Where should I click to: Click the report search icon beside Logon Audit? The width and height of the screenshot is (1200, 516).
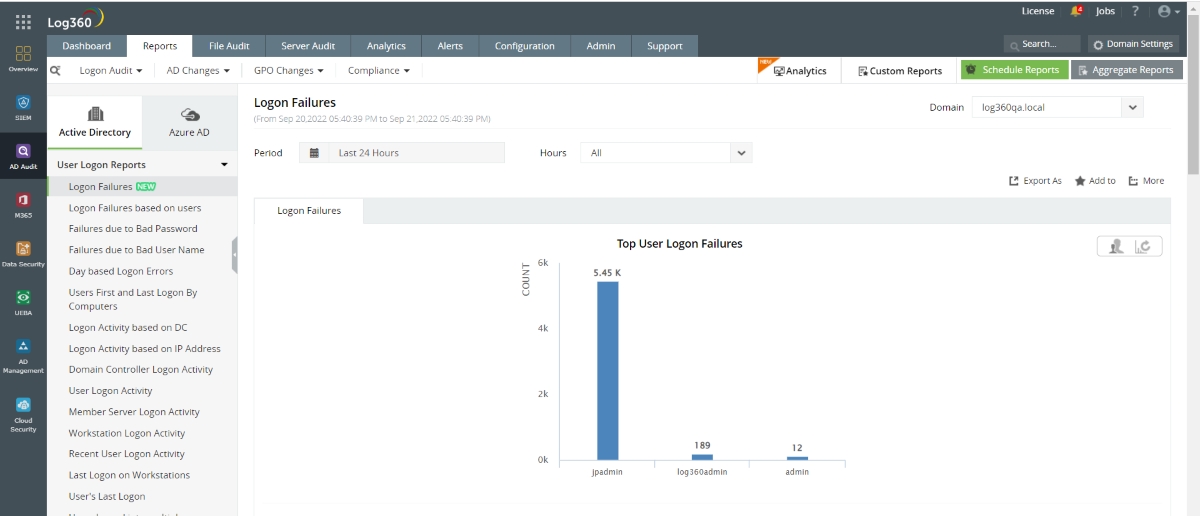tap(56, 71)
